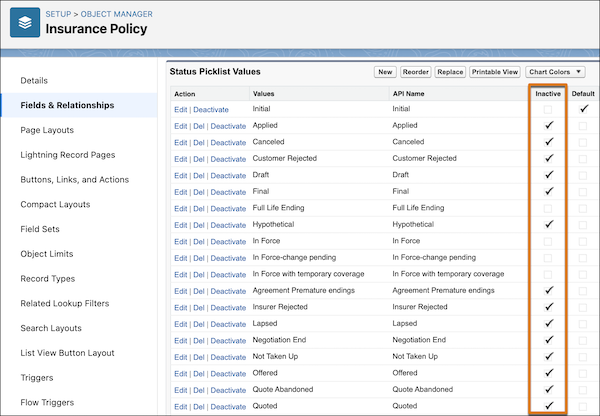Open Buttons, Links, and Actions section
This screenshot has width=600, height=416.
pos(75,179)
